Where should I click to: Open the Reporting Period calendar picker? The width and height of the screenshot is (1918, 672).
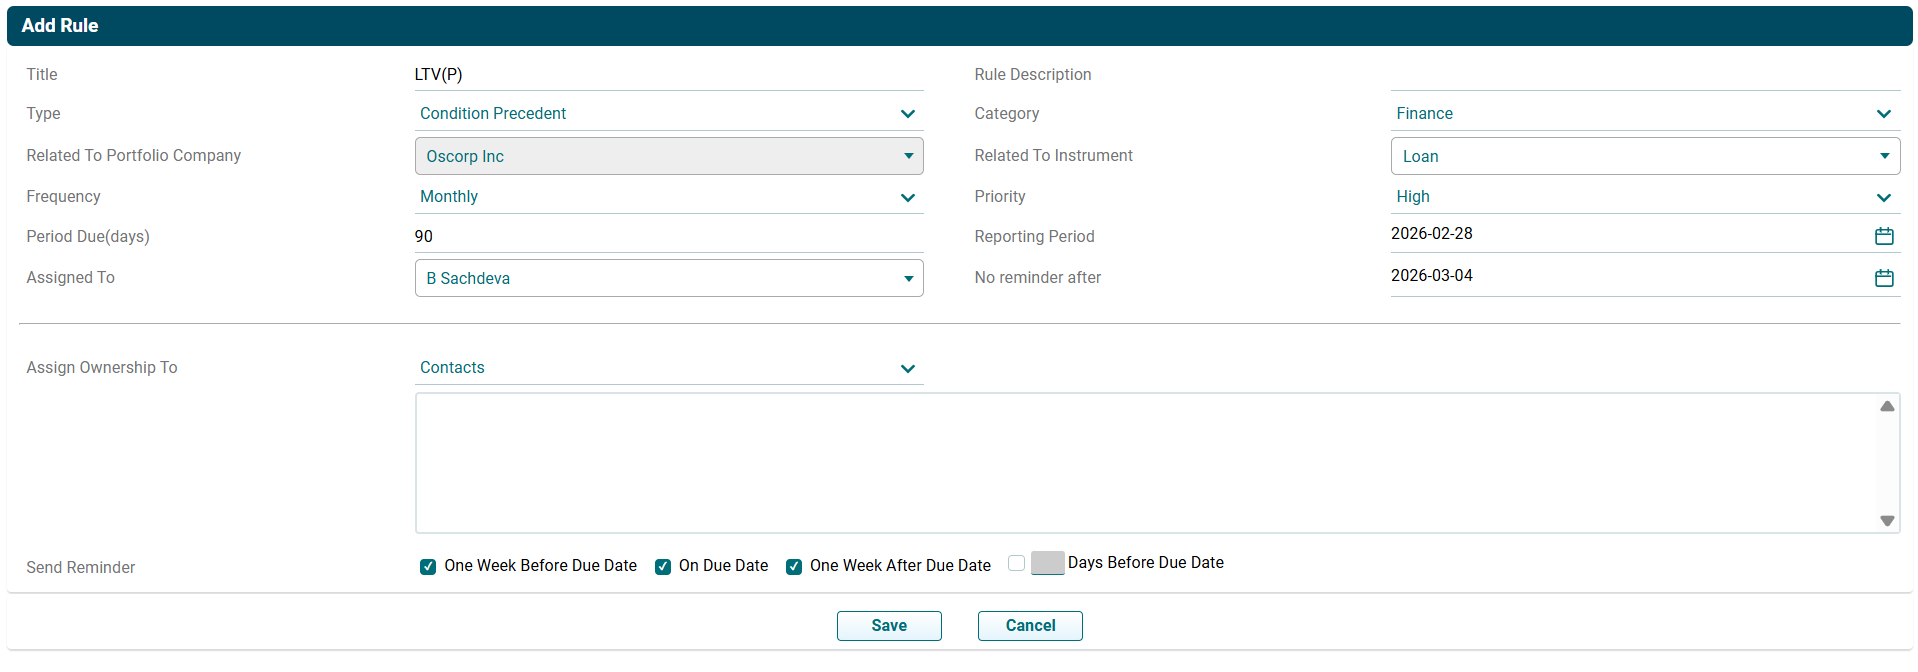pyautogui.click(x=1883, y=236)
